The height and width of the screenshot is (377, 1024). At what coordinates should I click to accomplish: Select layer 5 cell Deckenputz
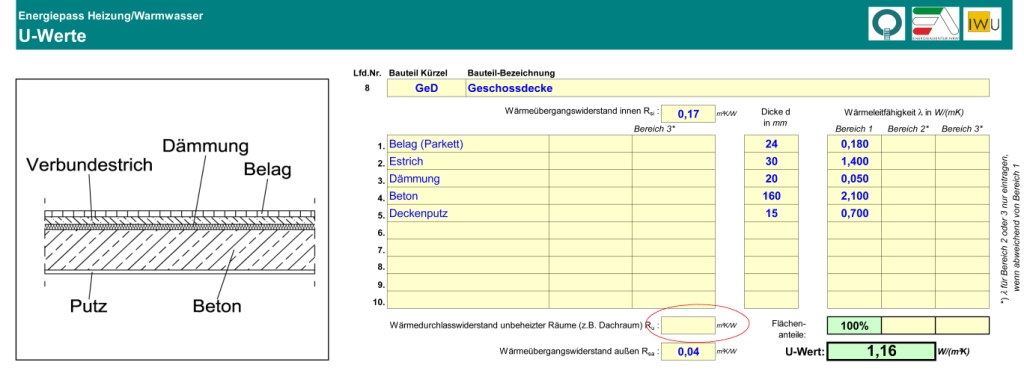pos(468,213)
